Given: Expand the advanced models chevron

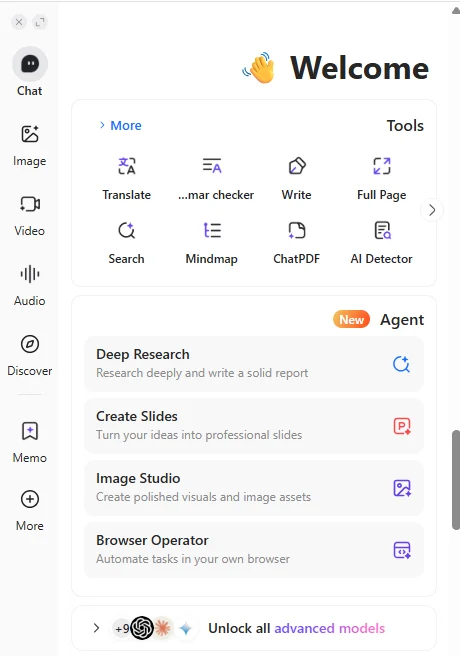Looking at the screenshot, I should (96, 628).
